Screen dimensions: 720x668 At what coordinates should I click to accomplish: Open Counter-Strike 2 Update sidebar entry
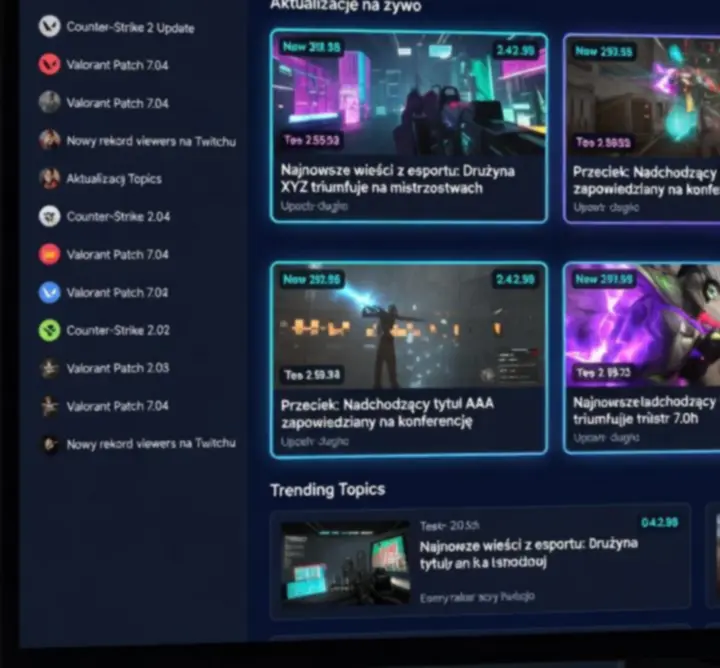[130, 28]
